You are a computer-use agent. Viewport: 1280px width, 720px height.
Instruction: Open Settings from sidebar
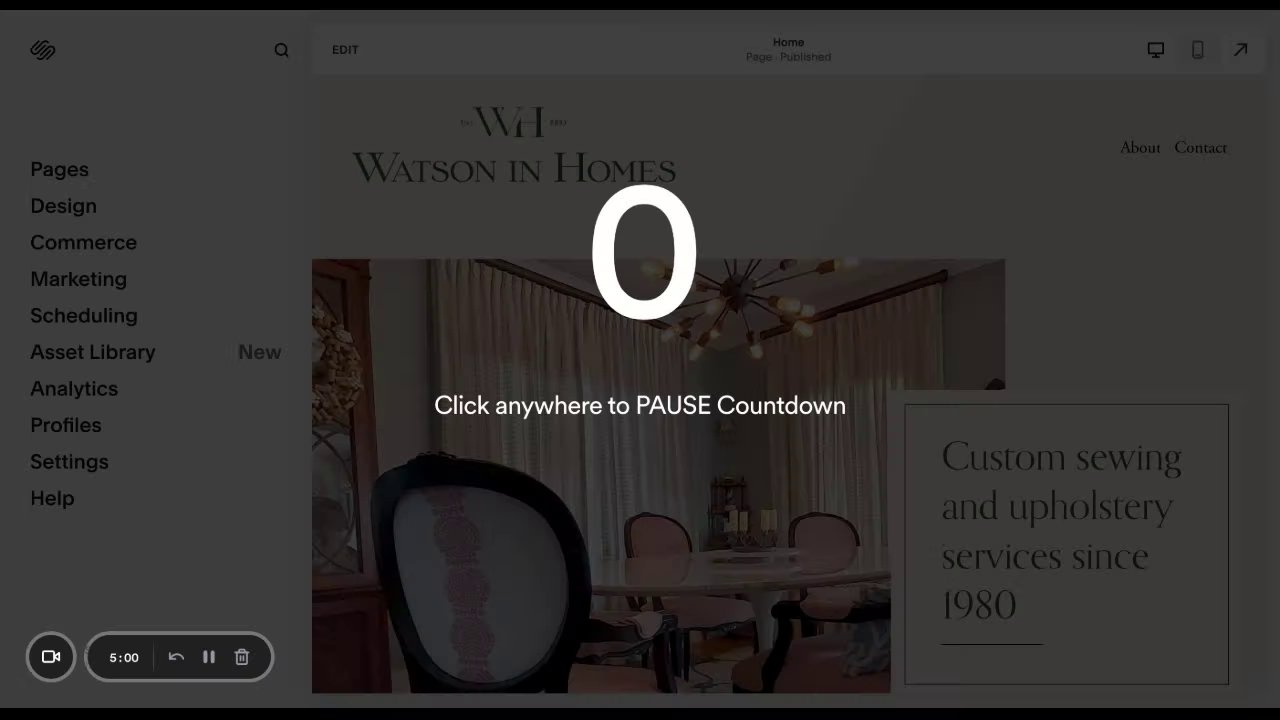click(x=69, y=462)
